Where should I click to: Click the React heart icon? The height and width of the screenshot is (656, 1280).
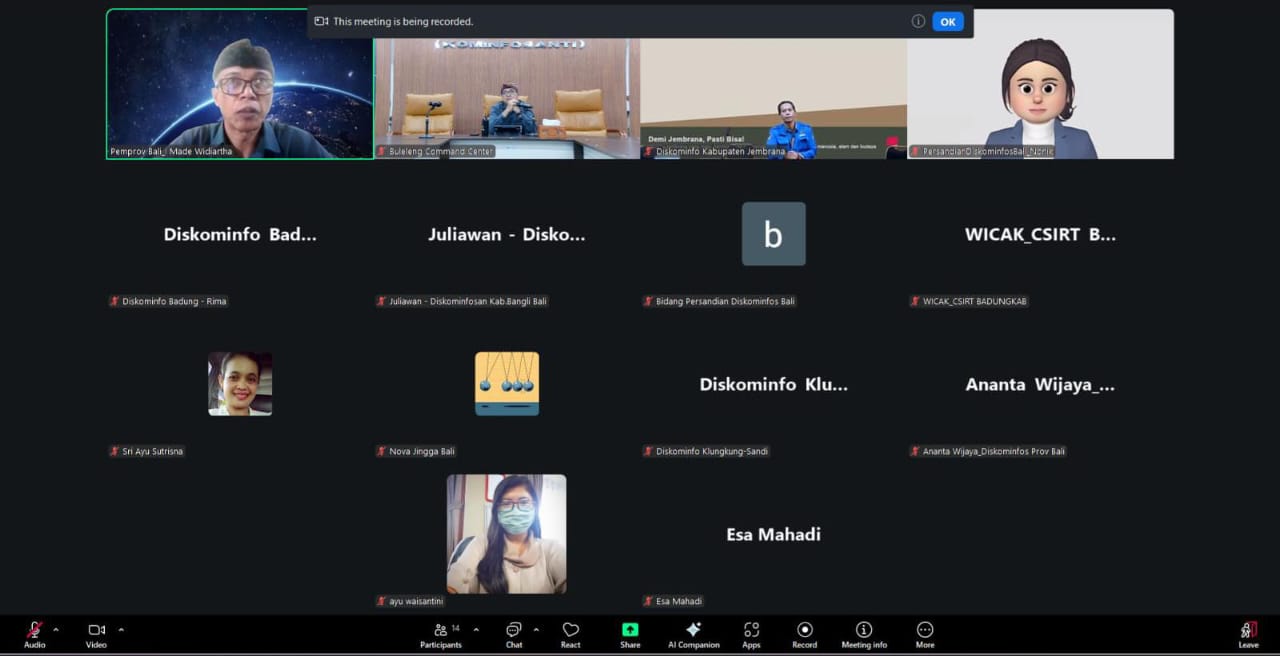tap(571, 630)
